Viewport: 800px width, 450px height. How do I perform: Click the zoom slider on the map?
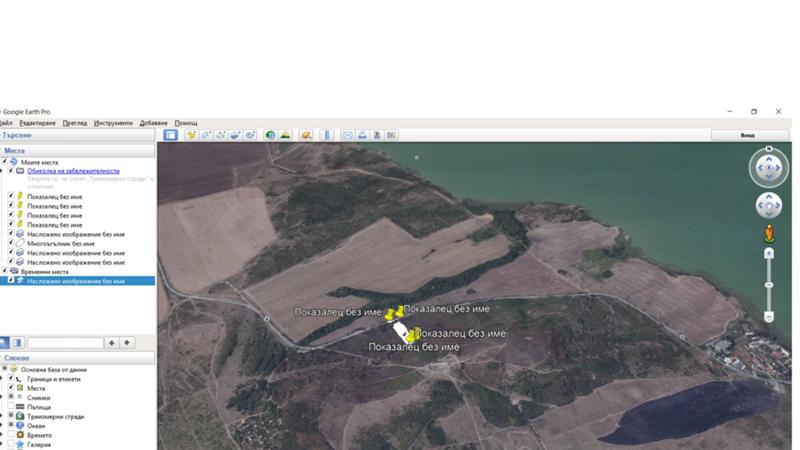(768, 283)
